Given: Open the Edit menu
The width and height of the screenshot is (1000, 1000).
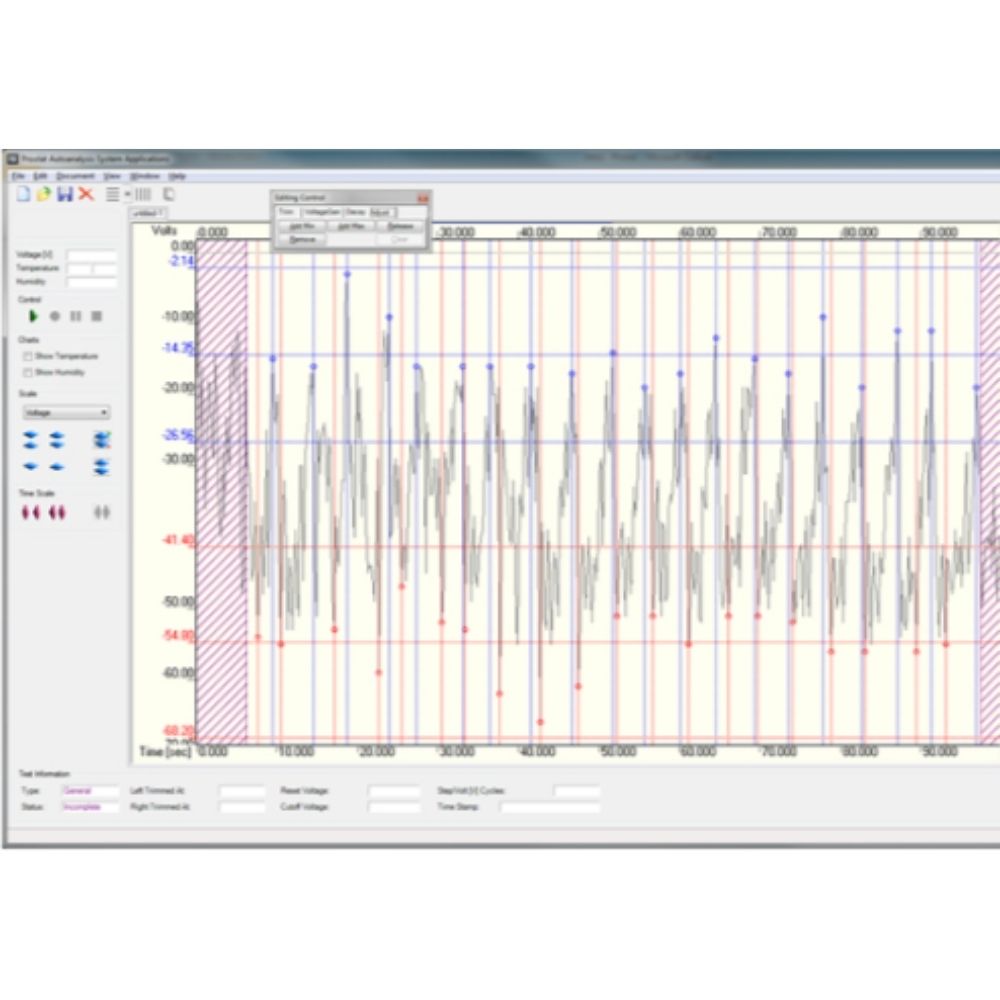Looking at the screenshot, I should click(x=40, y=176).
